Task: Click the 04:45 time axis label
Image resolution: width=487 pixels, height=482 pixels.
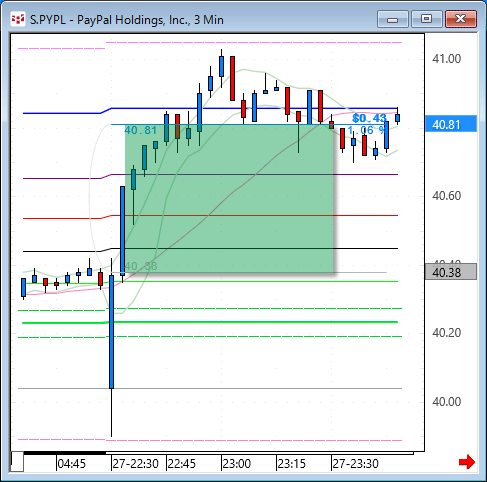Action: coord(72,464)
